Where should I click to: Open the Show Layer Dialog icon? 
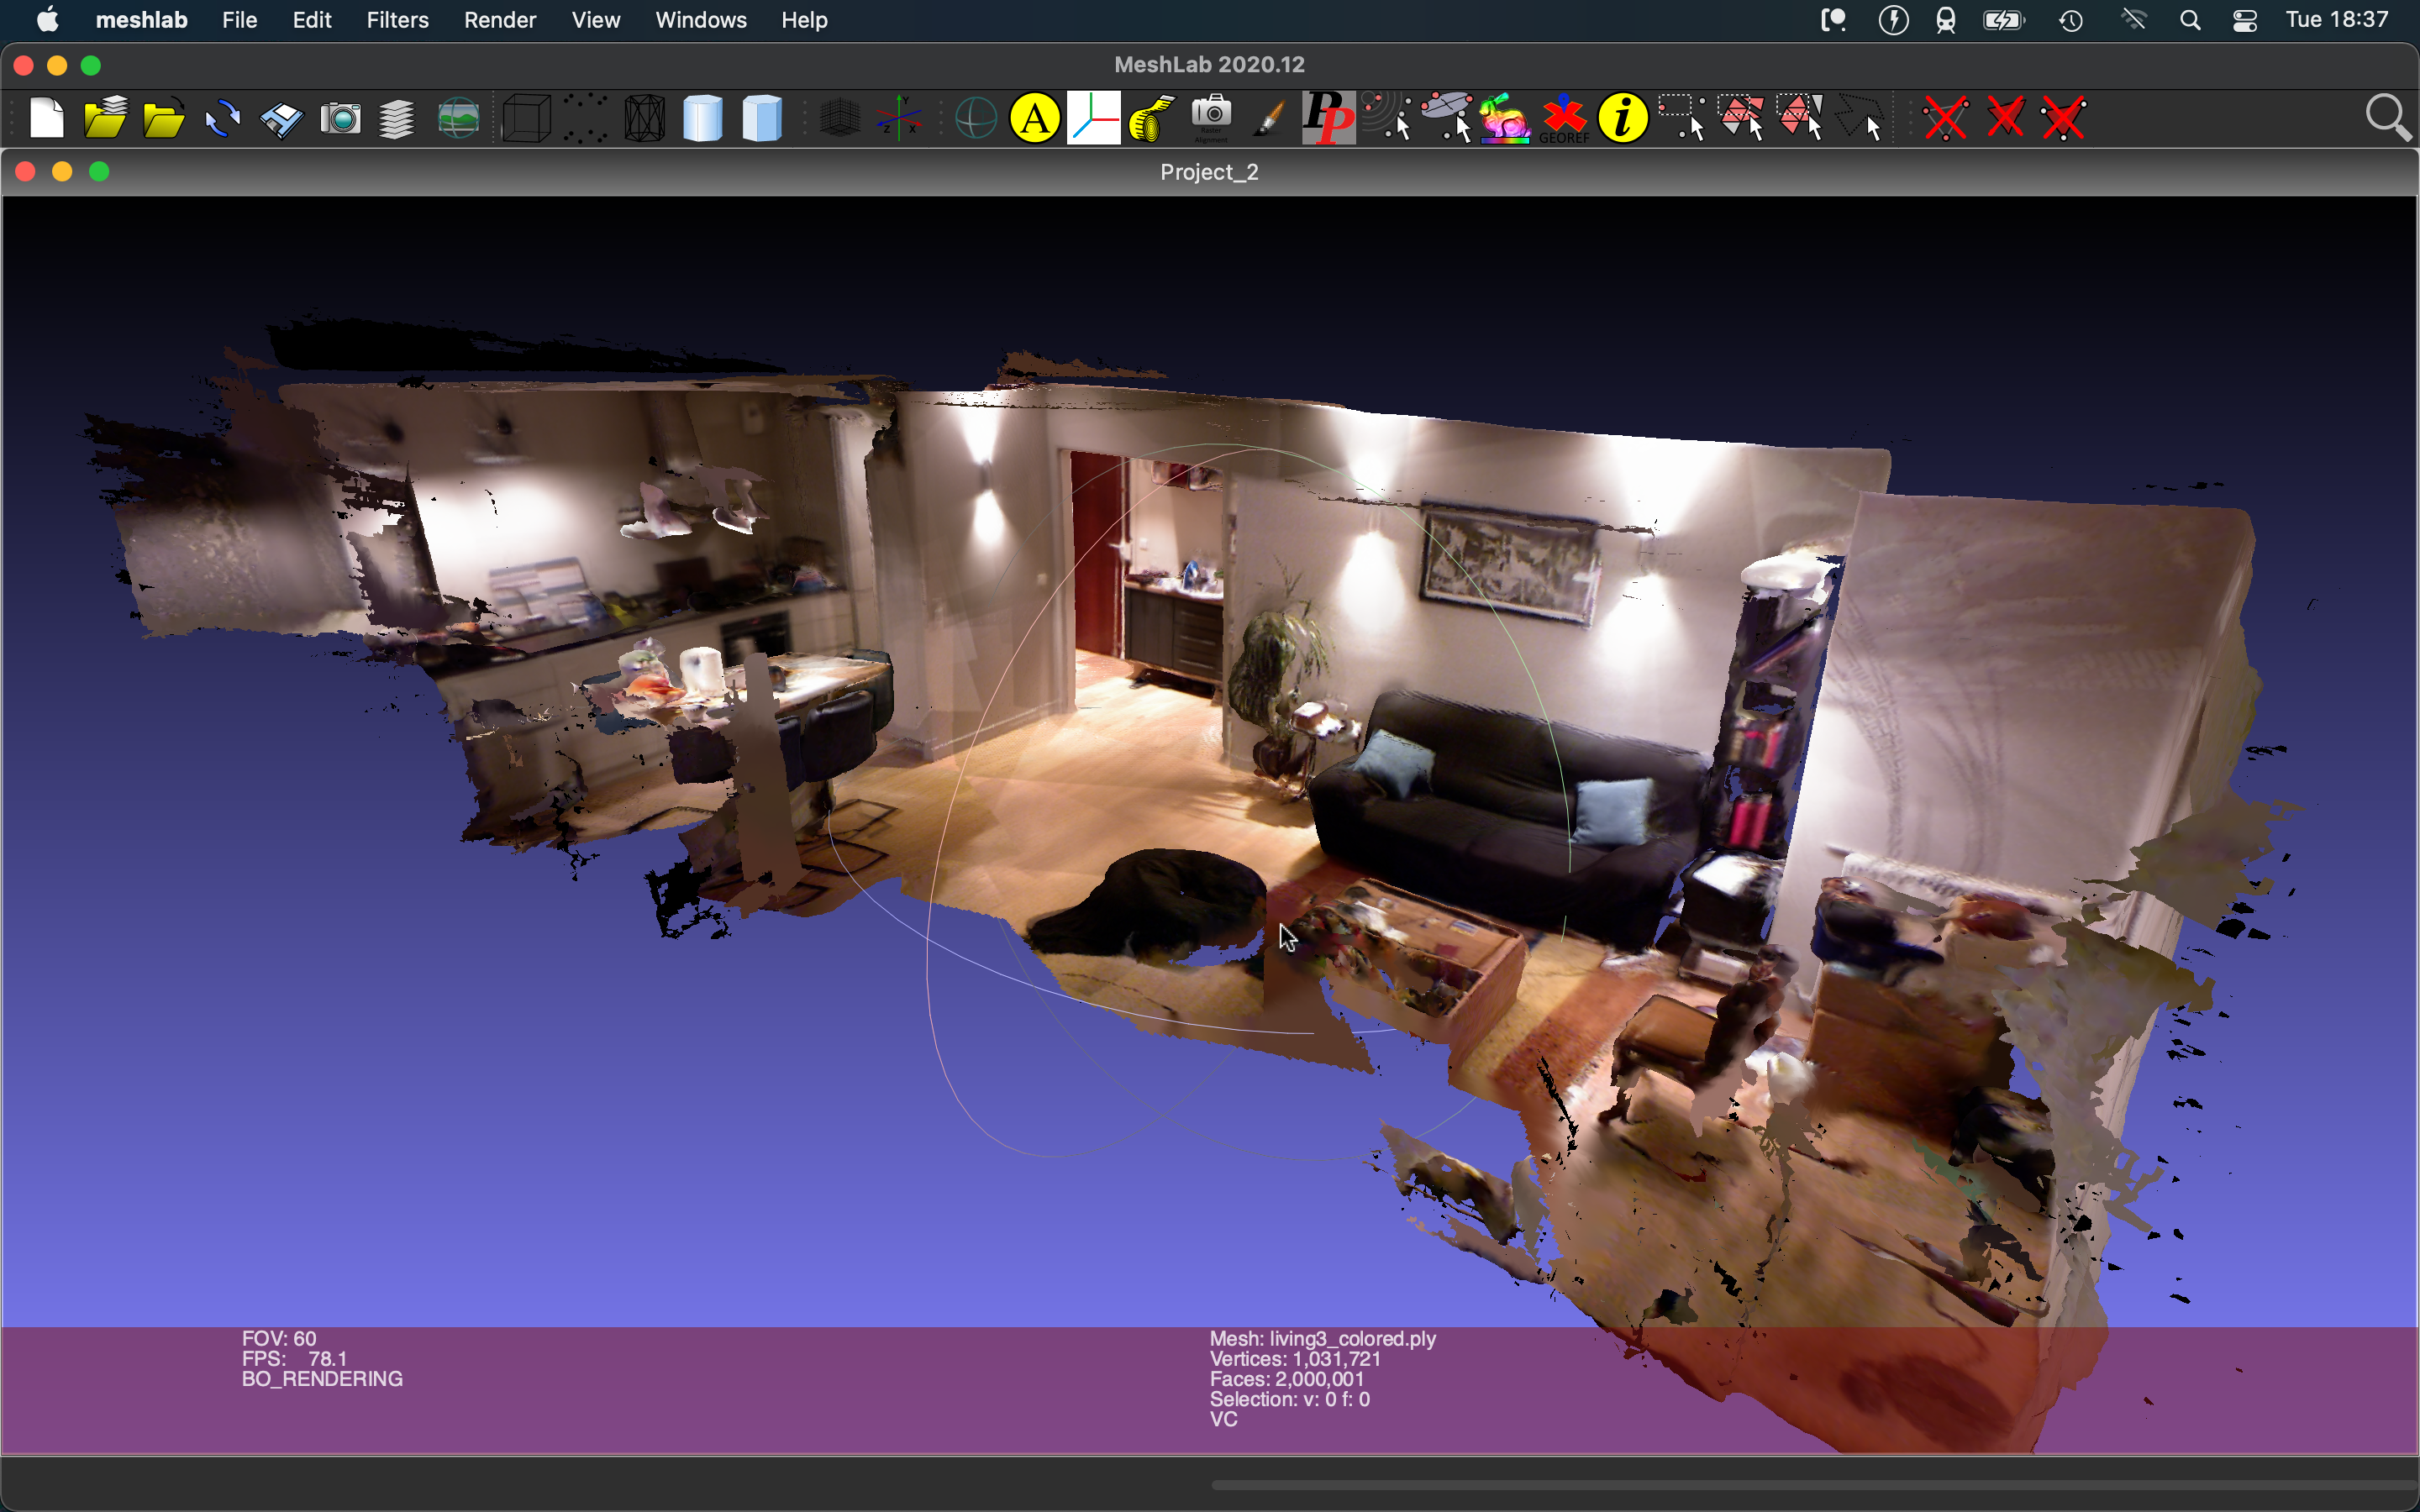click(x=397, y=119)
